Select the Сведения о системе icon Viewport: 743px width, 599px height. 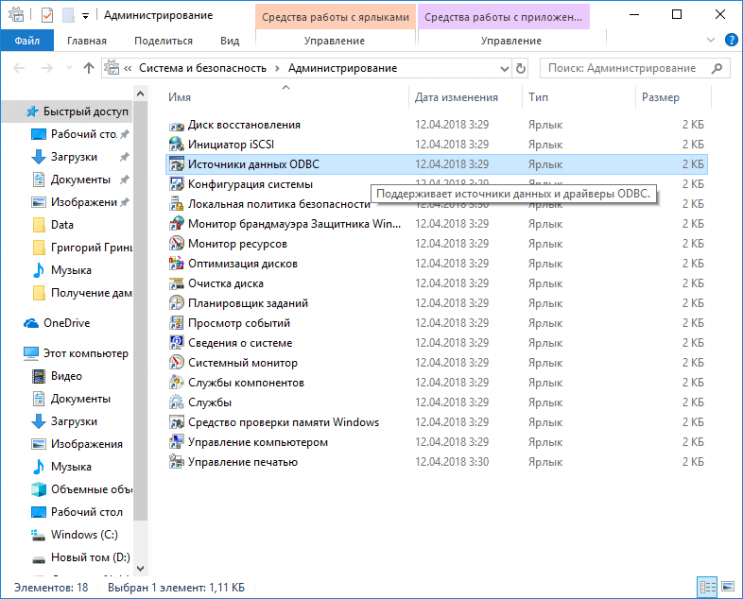tap(176, 343)
